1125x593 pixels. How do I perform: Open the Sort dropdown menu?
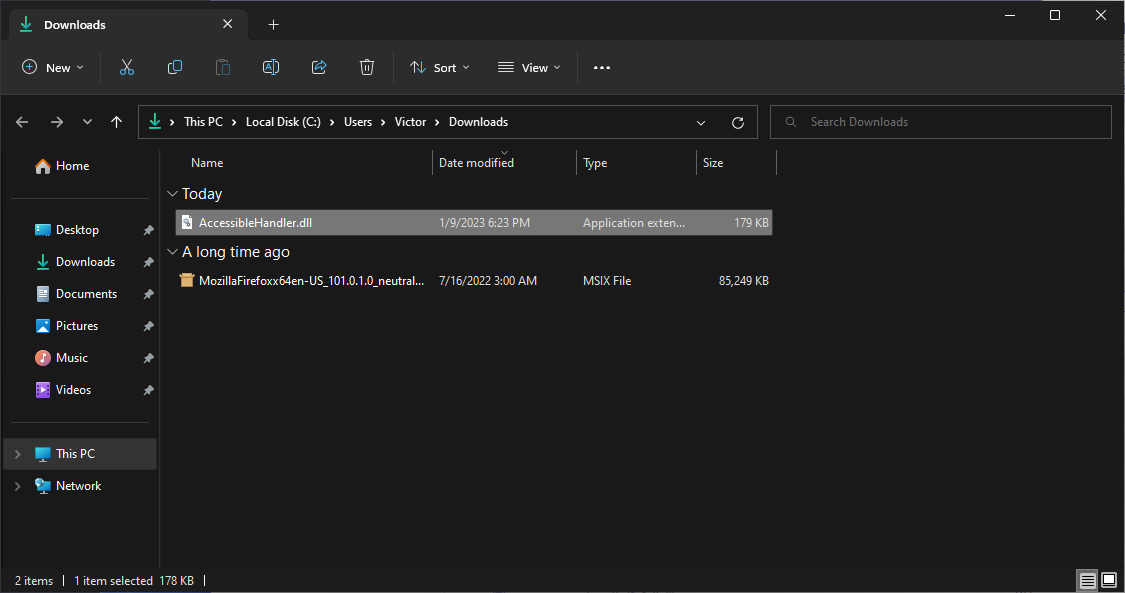point(440,67)
